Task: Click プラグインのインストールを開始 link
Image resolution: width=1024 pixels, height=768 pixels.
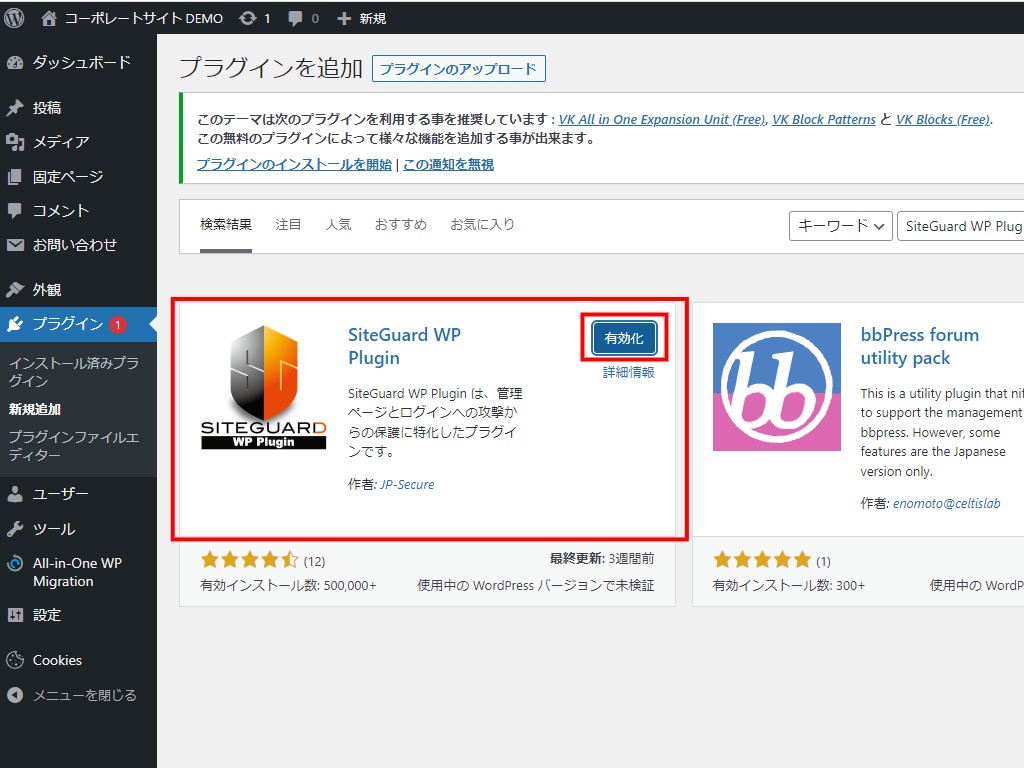Action: coord(294,164)
